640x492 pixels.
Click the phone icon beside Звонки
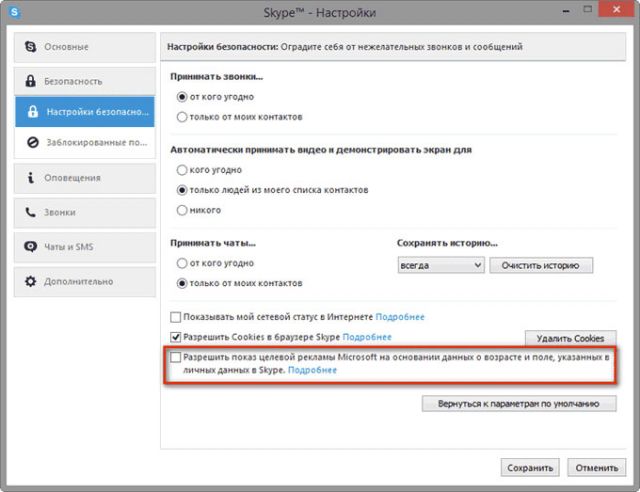(32, 212)
